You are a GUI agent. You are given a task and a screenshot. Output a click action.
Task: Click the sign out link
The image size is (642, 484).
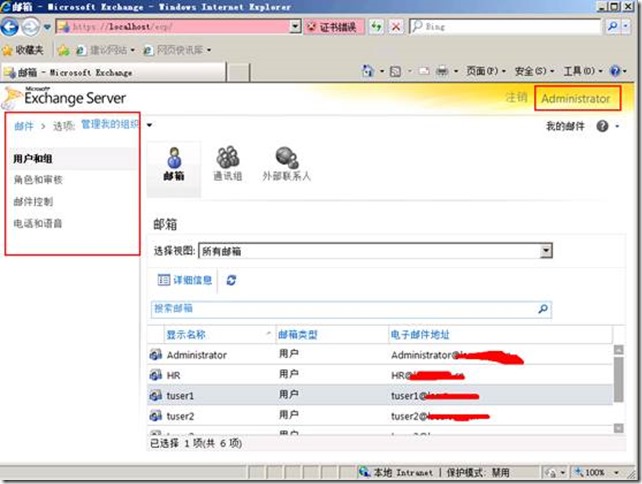coord(516,97)
